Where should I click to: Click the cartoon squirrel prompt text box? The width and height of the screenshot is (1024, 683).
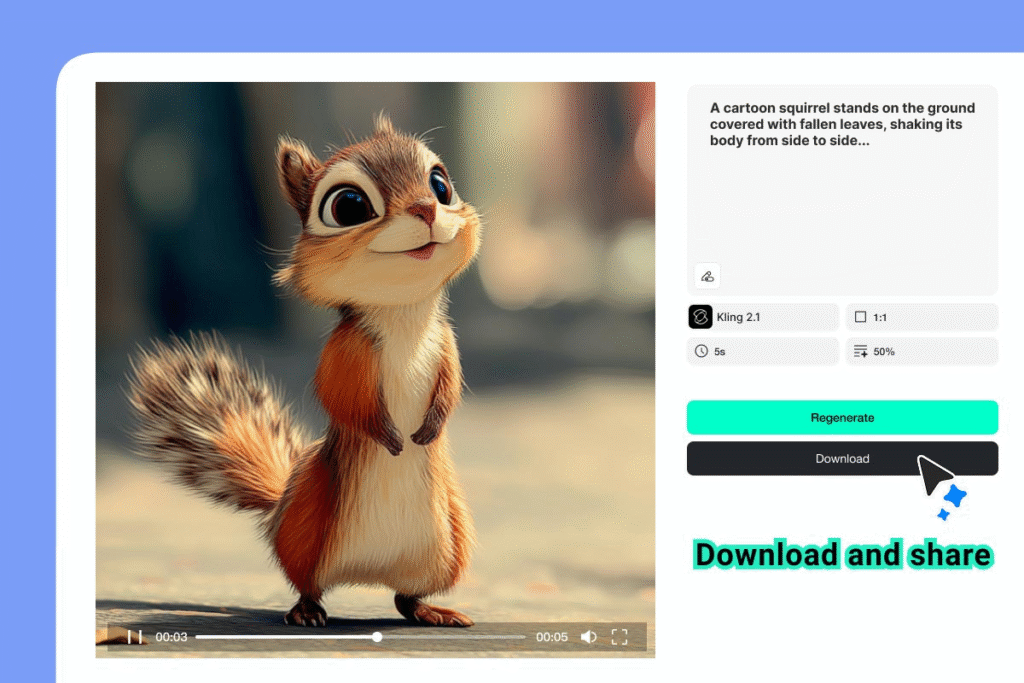pos(842,180)
